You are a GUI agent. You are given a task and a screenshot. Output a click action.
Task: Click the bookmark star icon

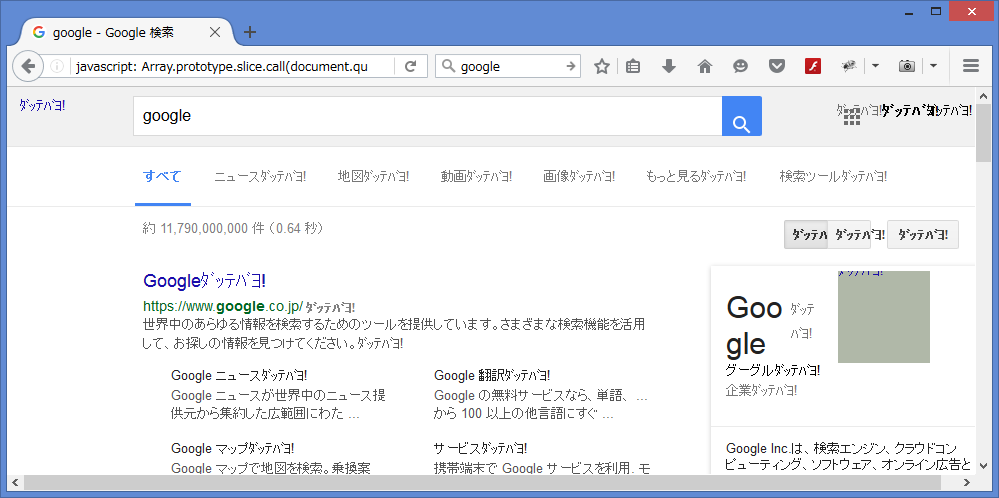click(602, 66)
